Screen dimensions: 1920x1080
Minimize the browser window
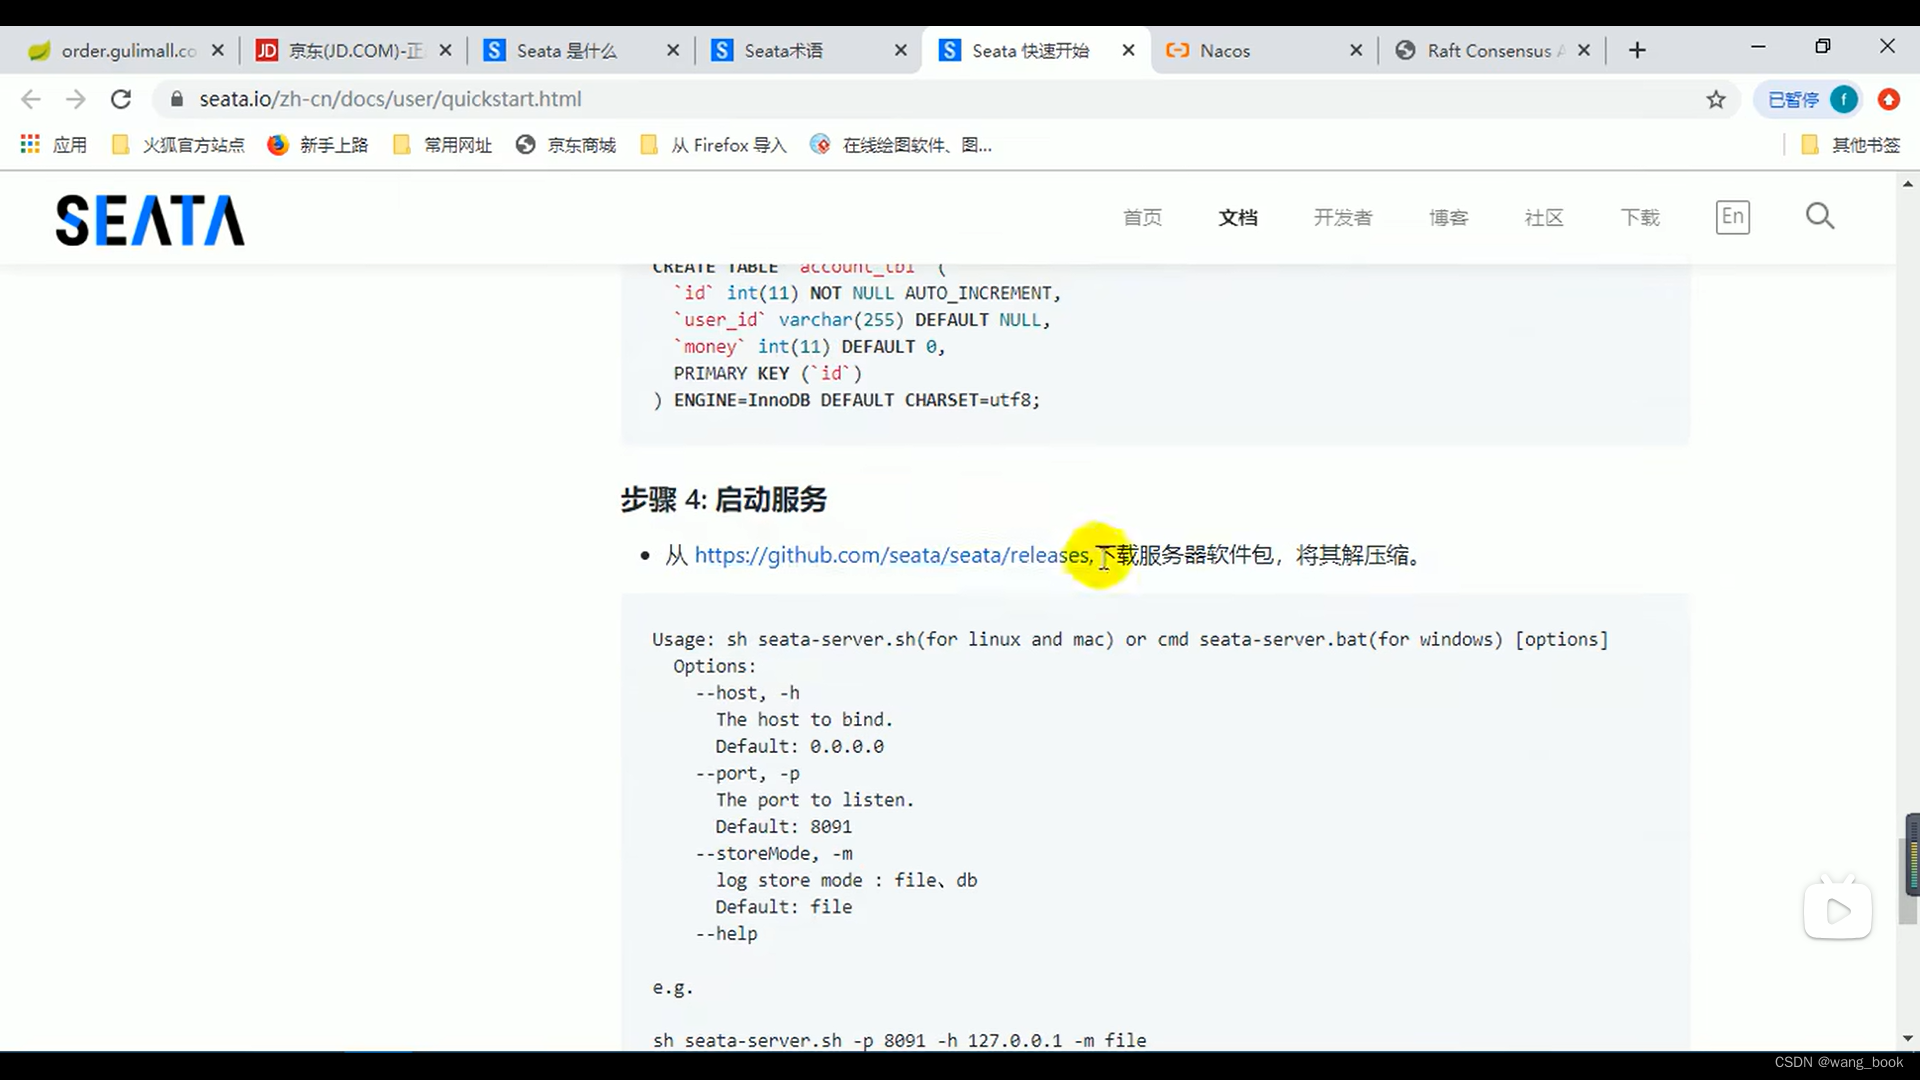pyautogui.click(x=1758, y=47)
